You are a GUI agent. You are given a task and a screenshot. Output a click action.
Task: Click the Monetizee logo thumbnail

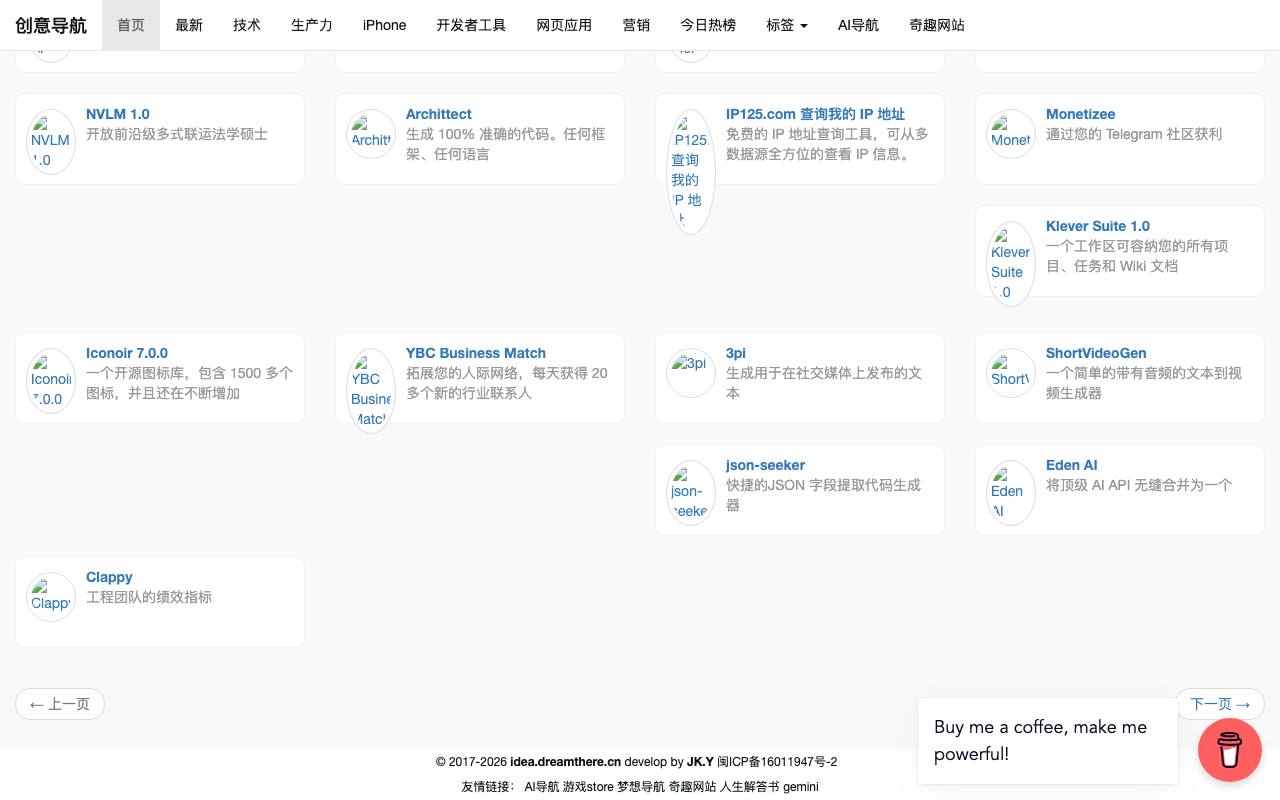[1011, 134]
